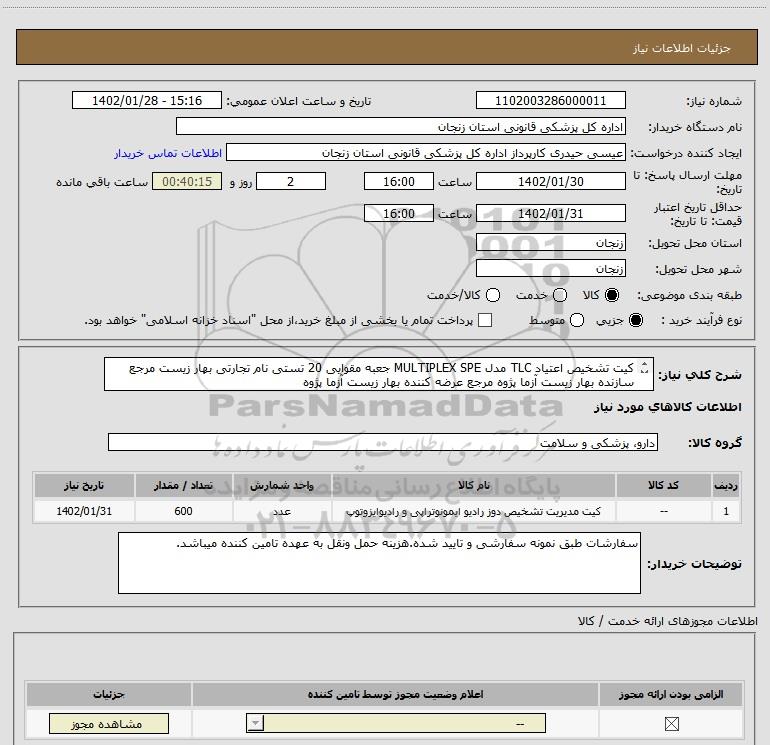The height and width of the screenshot is (745, 770).
Task: Click the واحد شمارش column header
Action: [282, 485]
